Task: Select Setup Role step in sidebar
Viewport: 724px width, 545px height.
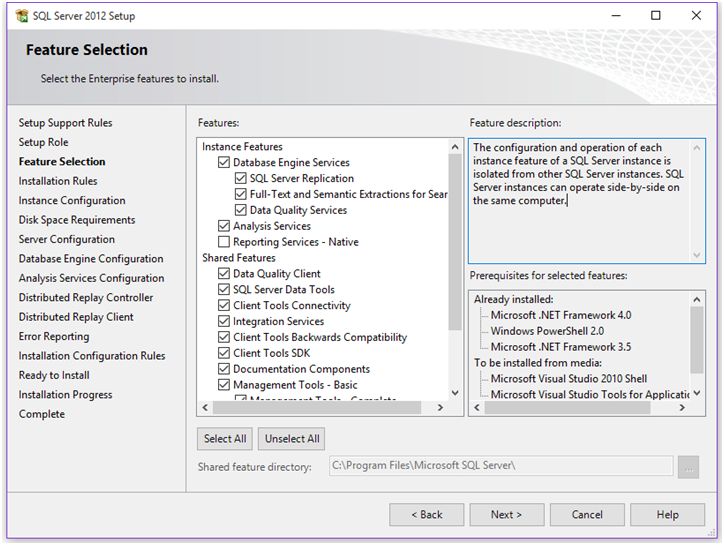Action: 43,142
